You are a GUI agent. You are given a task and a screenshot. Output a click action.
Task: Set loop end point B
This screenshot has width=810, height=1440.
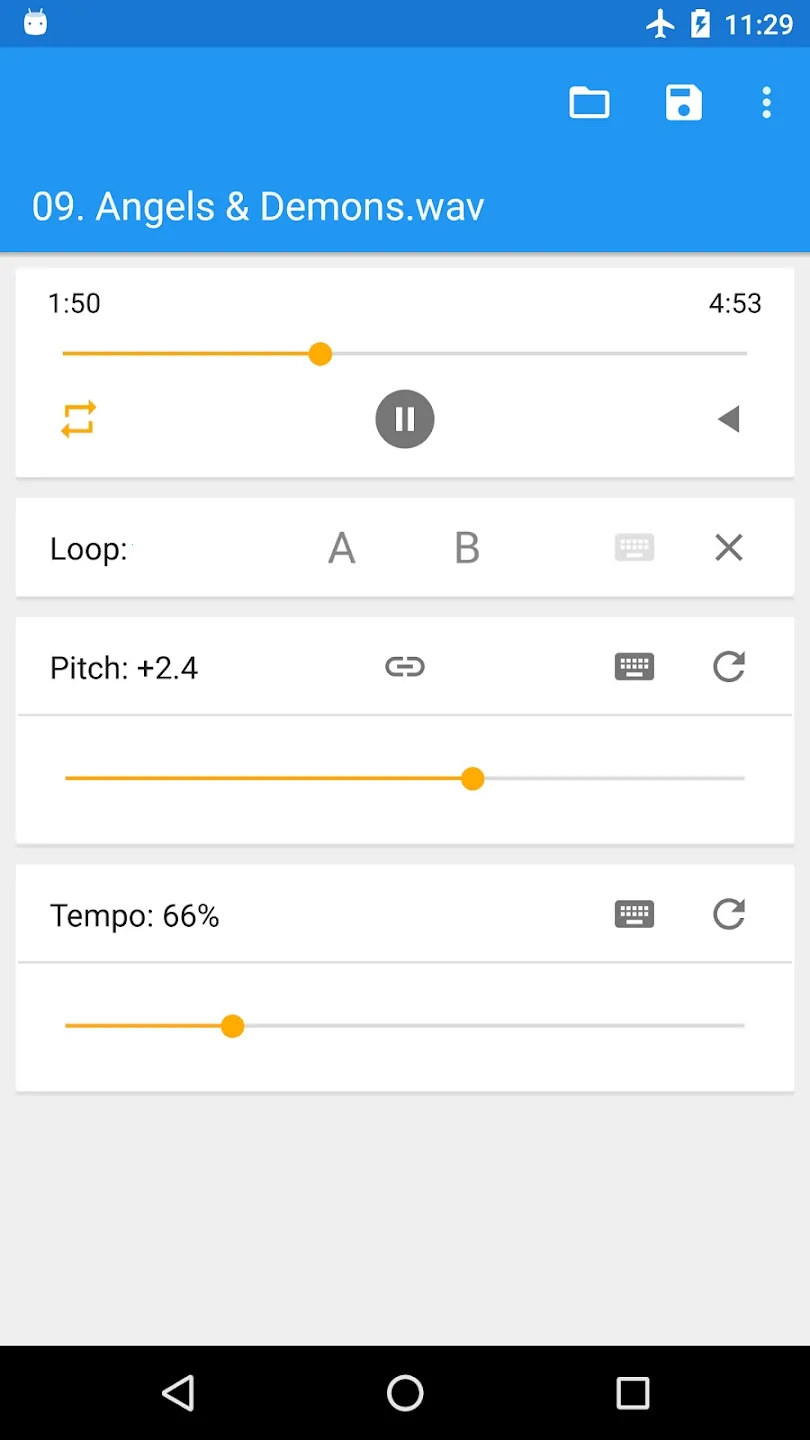(x=467, y=548)
